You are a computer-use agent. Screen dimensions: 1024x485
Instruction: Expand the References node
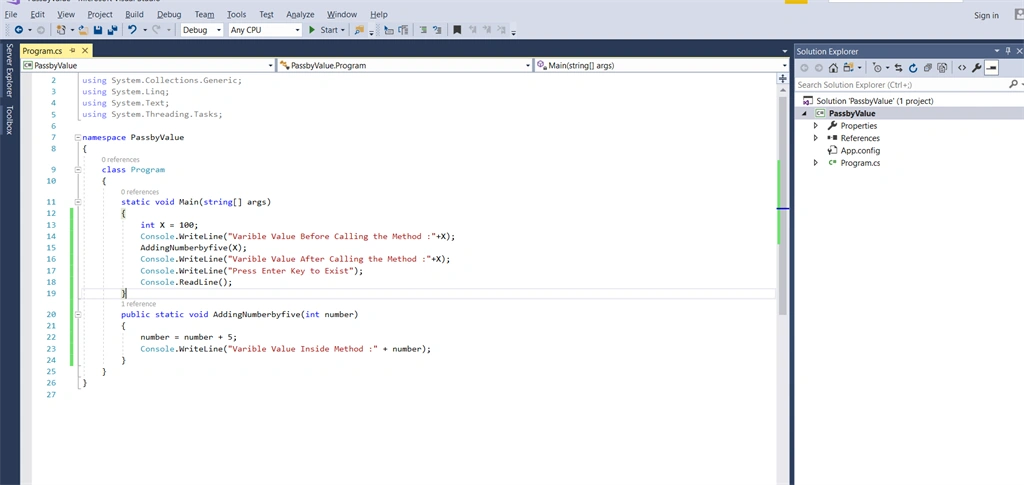[x=816, y=138]
